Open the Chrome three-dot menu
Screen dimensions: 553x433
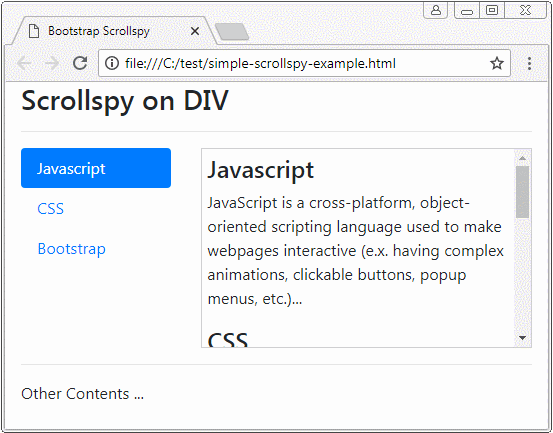click(529, 63)
